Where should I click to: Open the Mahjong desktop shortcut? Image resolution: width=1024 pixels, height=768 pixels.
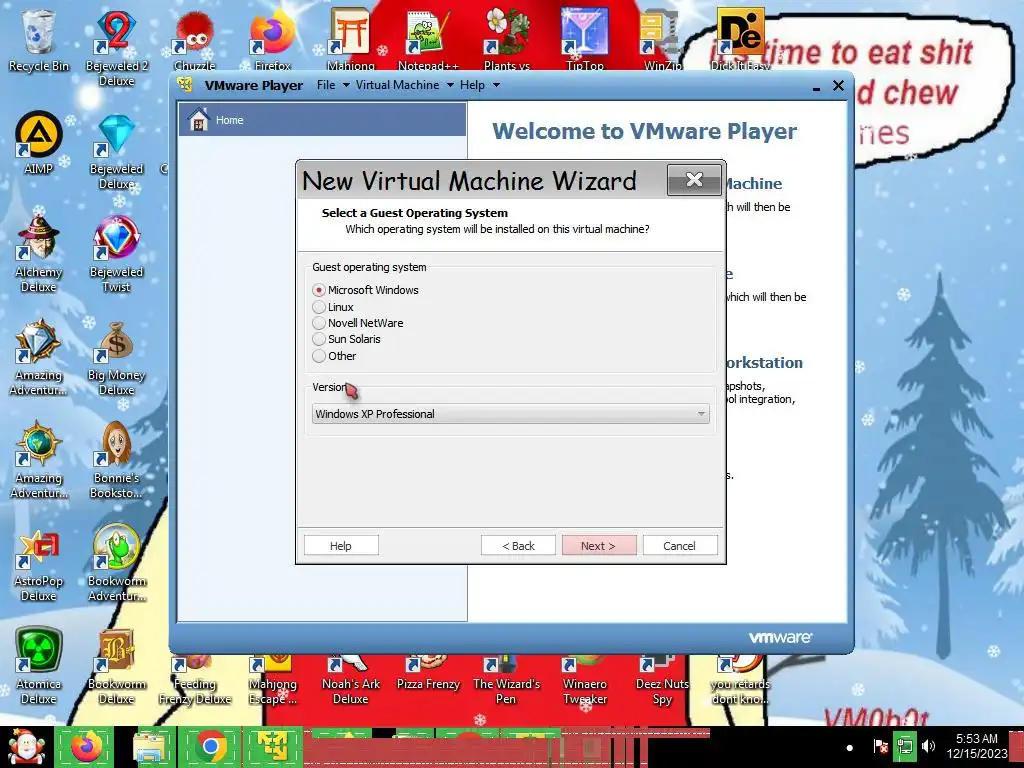tap(351, 40)
